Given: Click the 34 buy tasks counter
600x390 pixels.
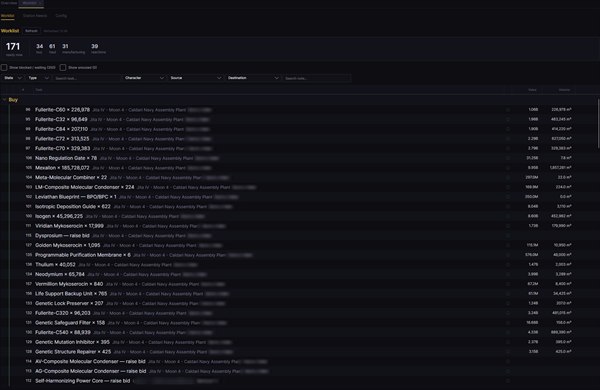Looking at the screenshot, I should pyautogui.click(x=39, y=48).
